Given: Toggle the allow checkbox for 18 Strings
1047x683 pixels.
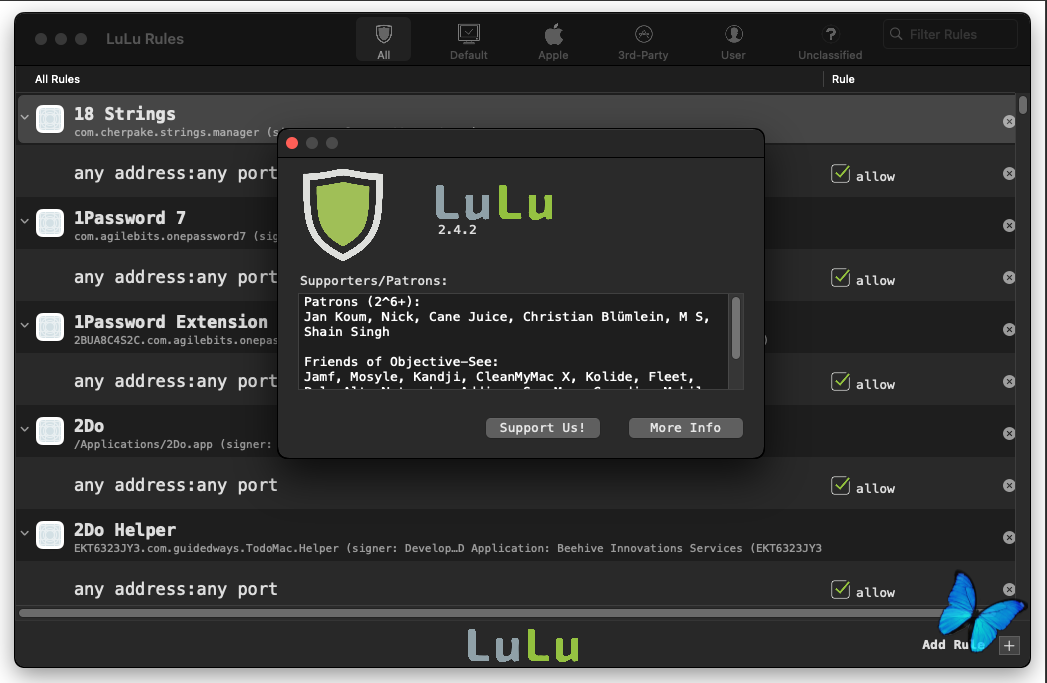Looking at the screenshot, I should (x=840, y=174).
